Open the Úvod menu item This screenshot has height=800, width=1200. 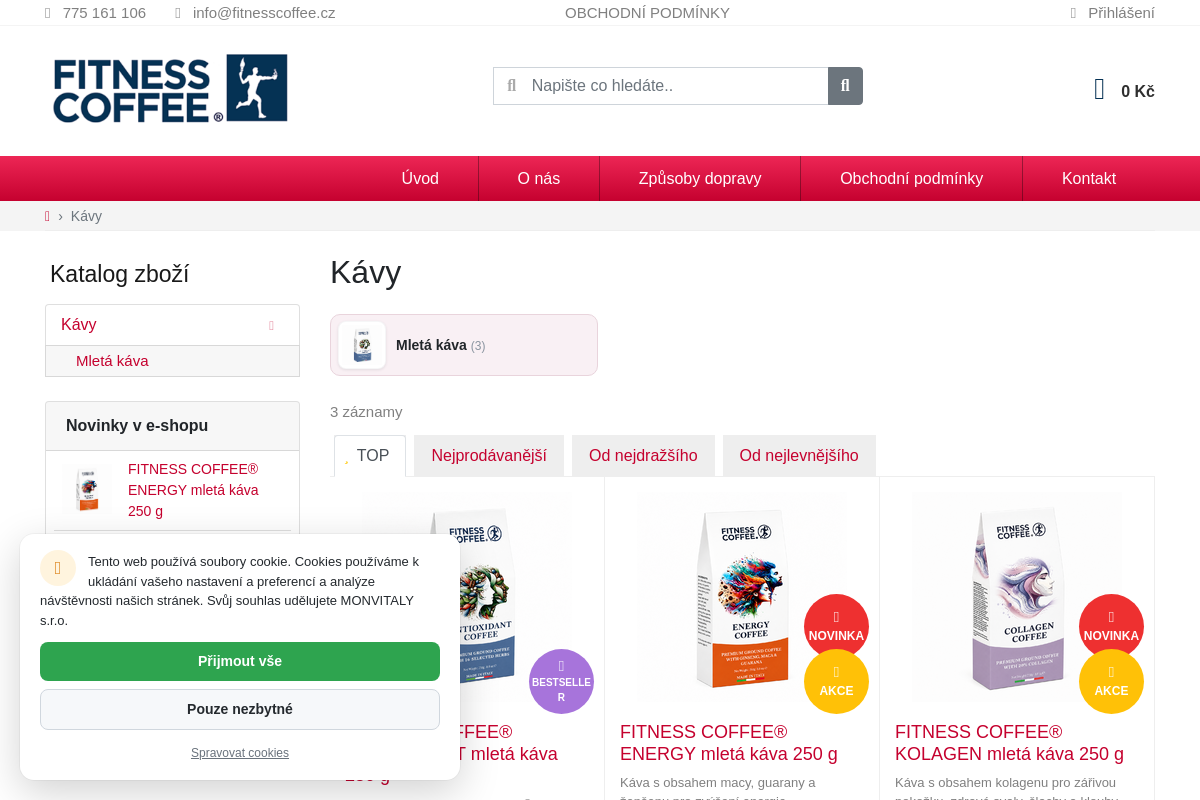click(x=420, y=178)
